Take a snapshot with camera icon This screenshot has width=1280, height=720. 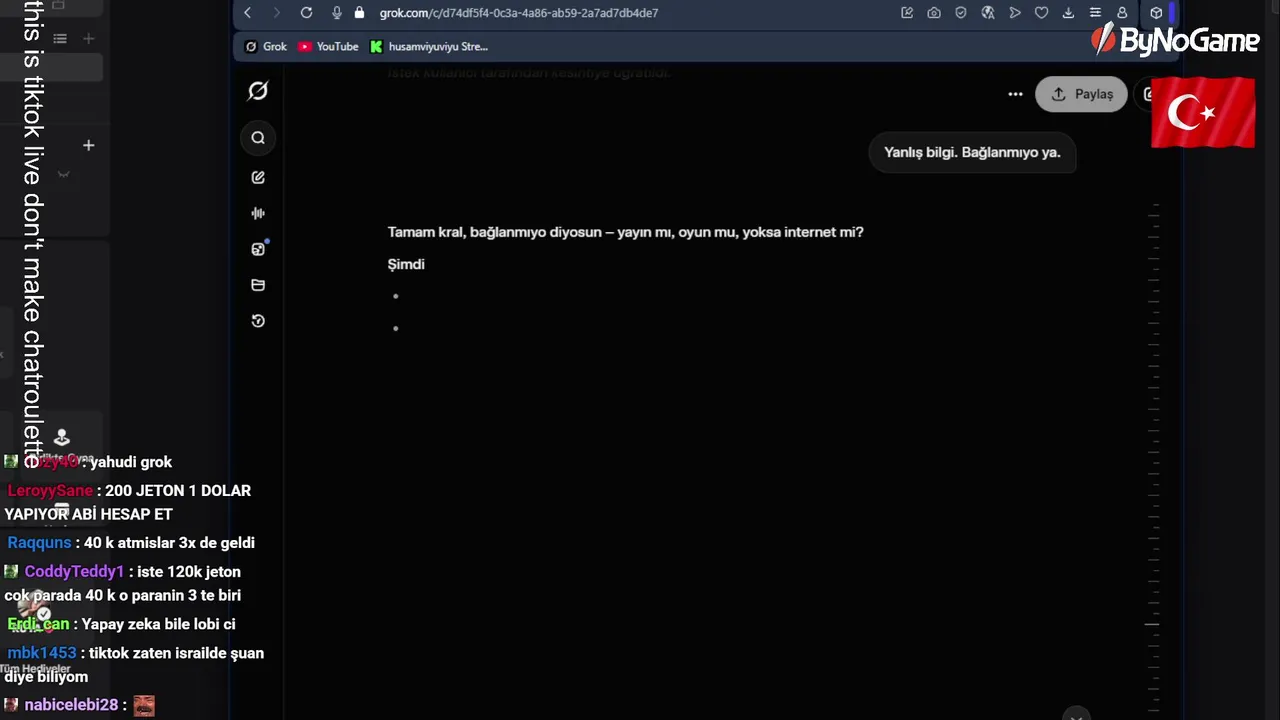[934, 13]
